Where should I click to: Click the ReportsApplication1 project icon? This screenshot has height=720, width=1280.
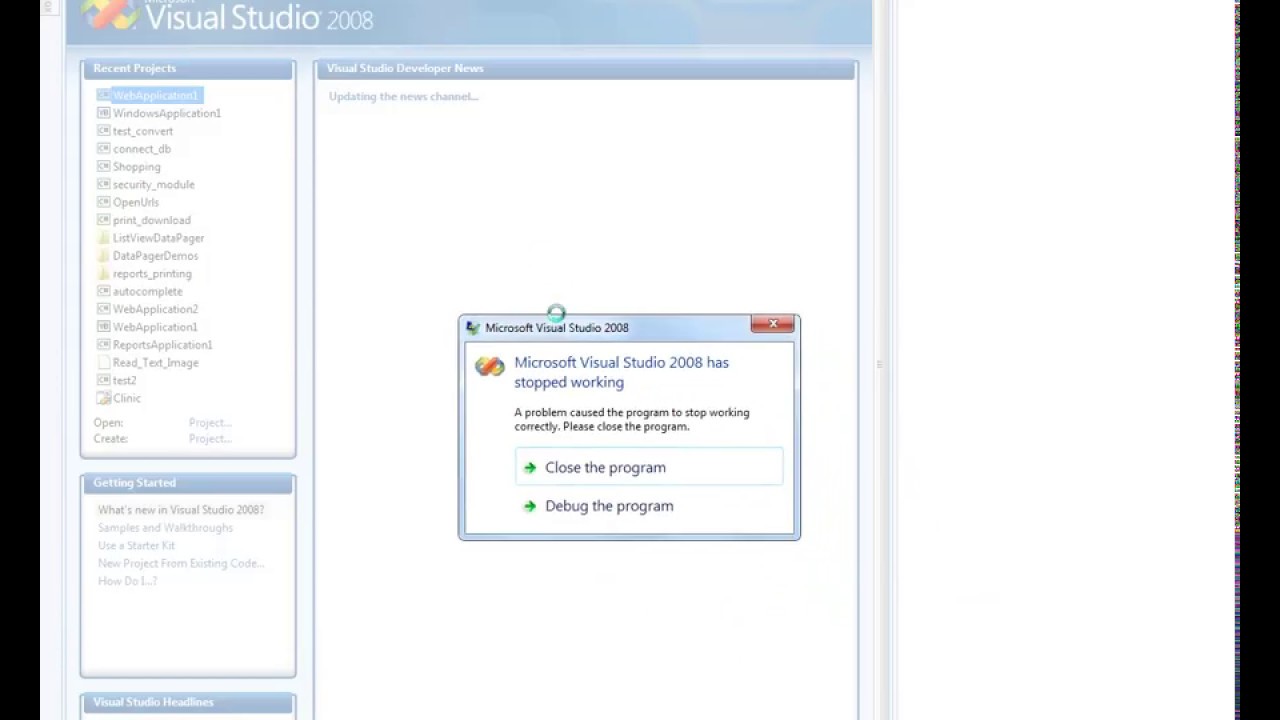(103, 345)
